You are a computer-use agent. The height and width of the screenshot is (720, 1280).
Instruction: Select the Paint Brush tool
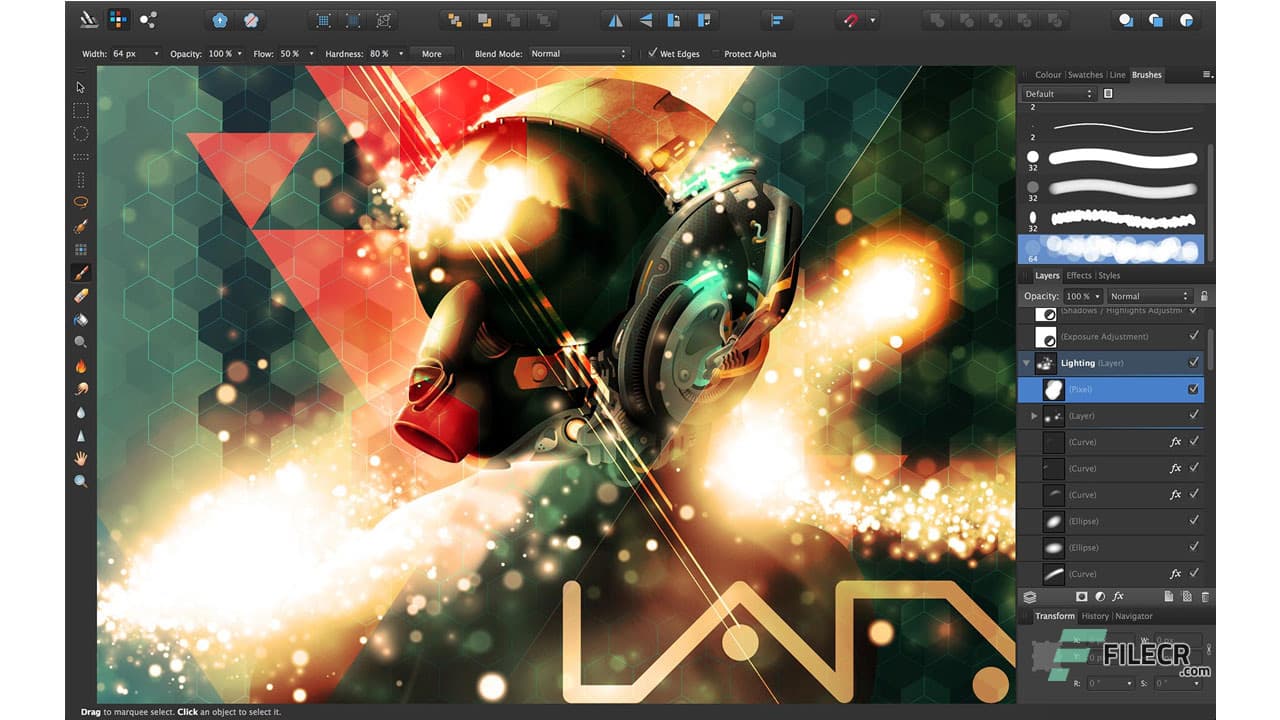(x=81, y=271)
